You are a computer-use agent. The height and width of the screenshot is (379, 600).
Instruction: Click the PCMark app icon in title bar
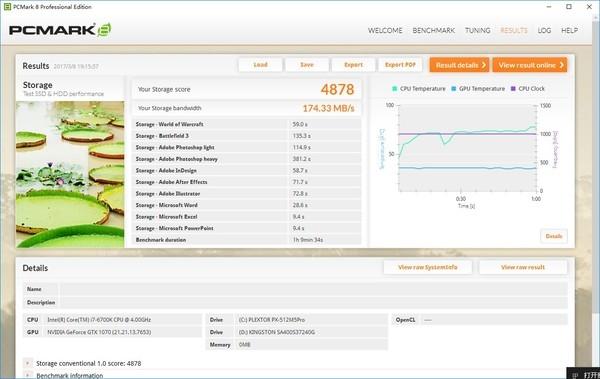click(x=7, y=7)
